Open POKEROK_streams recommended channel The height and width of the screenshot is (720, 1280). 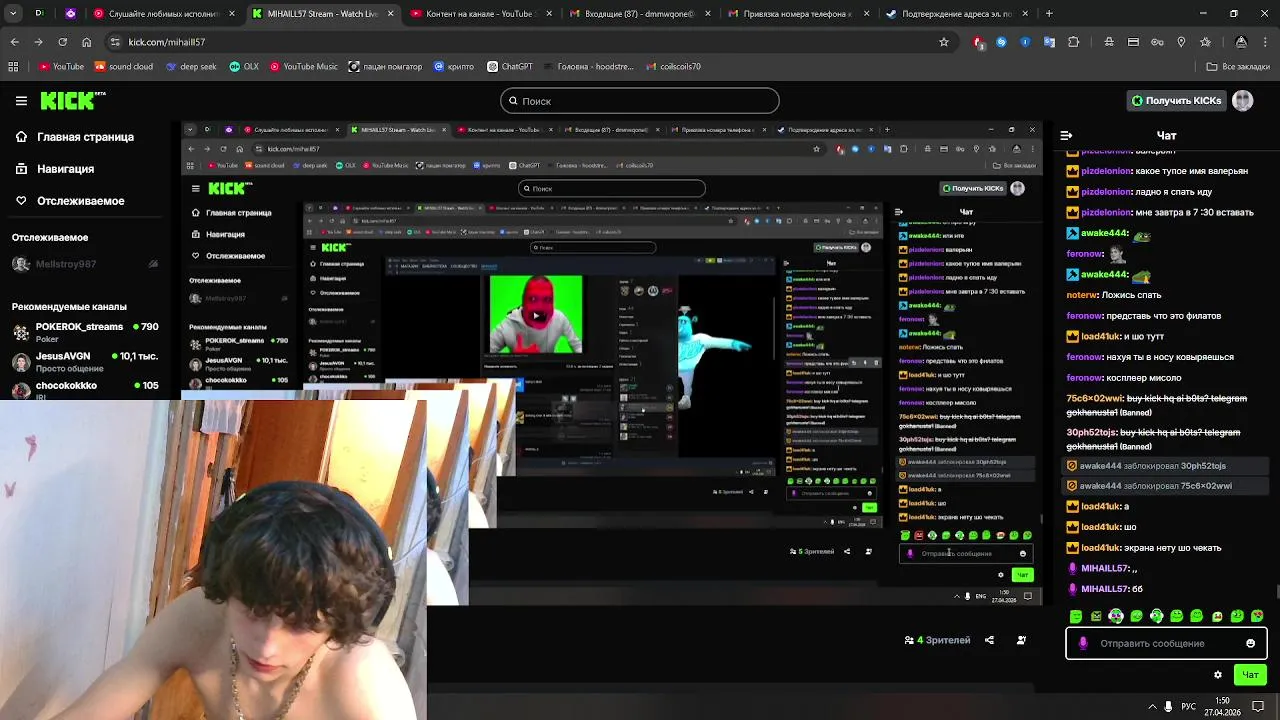pos(85,332)
